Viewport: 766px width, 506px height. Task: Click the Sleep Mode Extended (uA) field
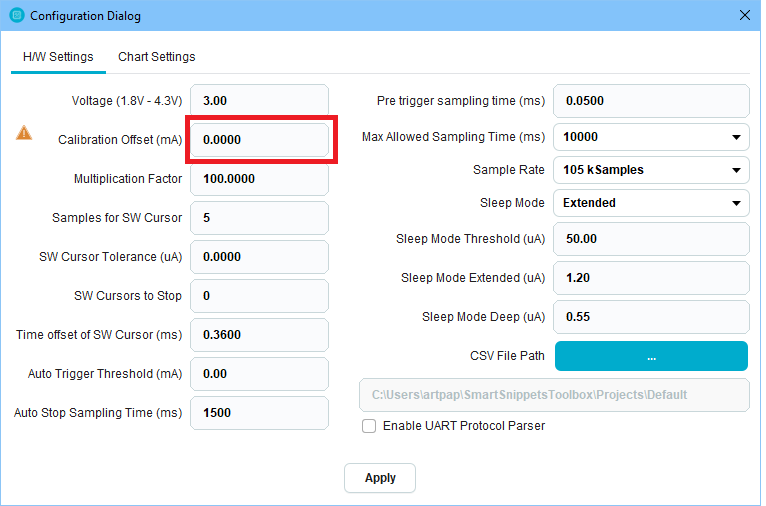pyautogui.click(x=651, y=278)
